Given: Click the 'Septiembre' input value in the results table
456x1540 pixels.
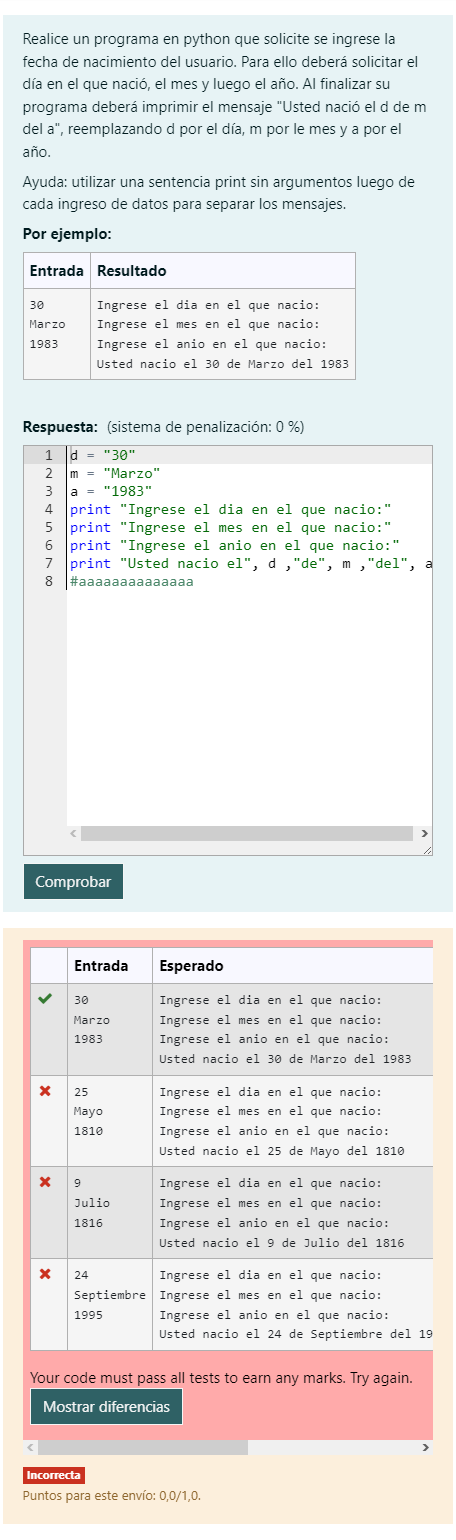Looking at the screenshot, I should [x=110, y=1295].
